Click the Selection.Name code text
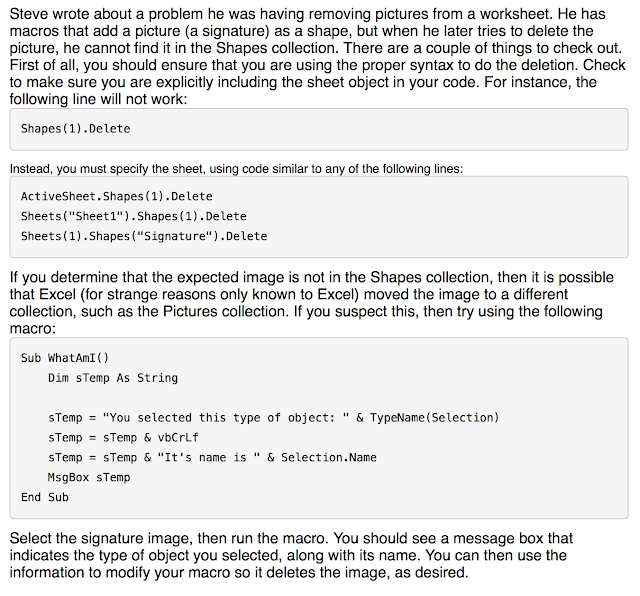Image resolution: width=640 pixels, height=596 pixels. (x=329, y=457)
